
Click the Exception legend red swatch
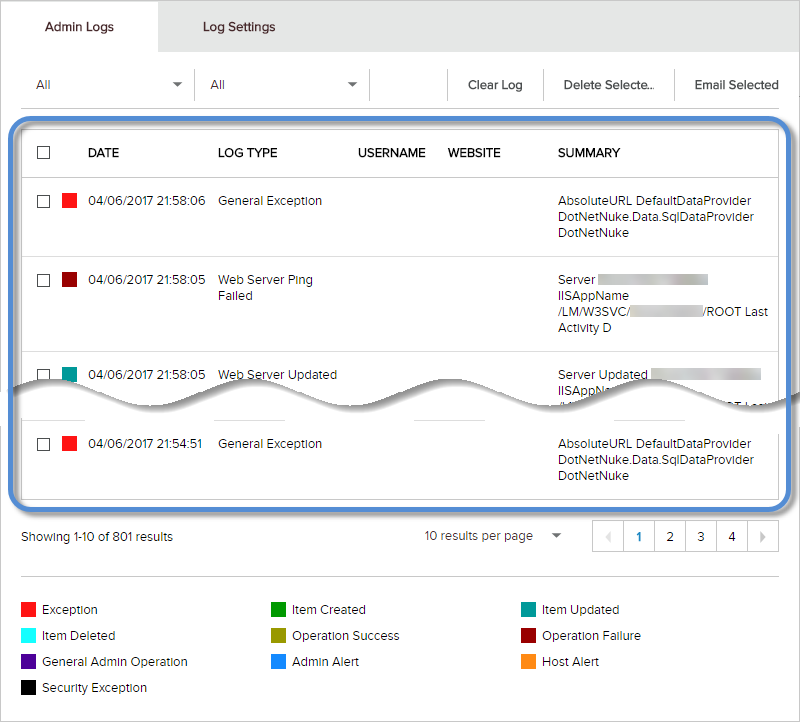point(29,609)
